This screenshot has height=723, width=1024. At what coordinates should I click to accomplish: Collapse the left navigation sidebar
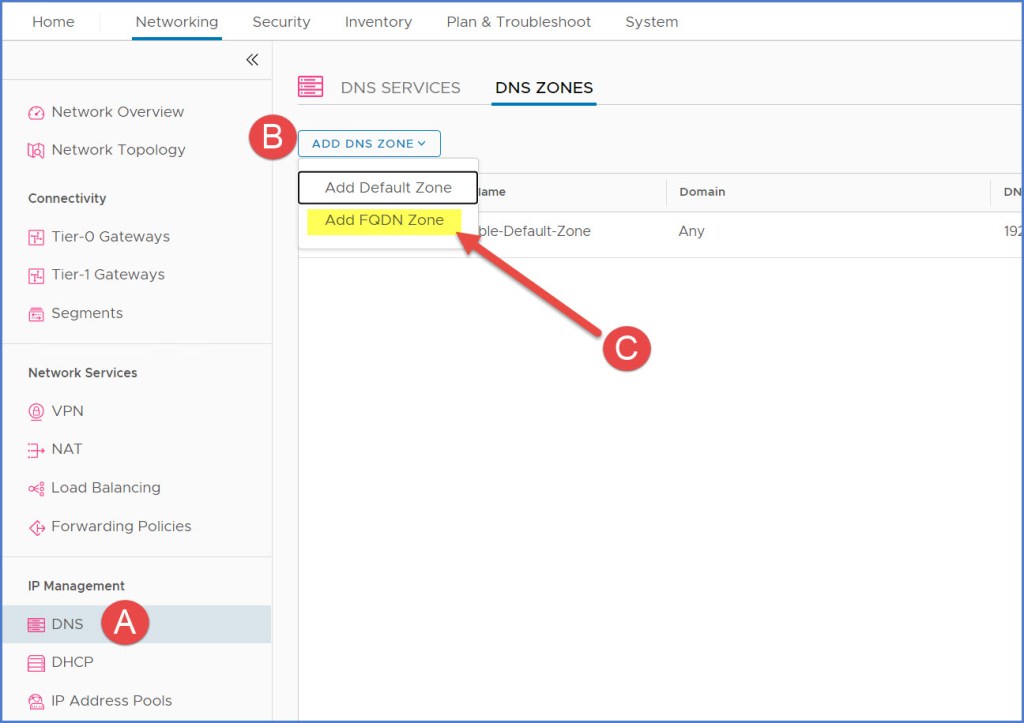point(252,60)
